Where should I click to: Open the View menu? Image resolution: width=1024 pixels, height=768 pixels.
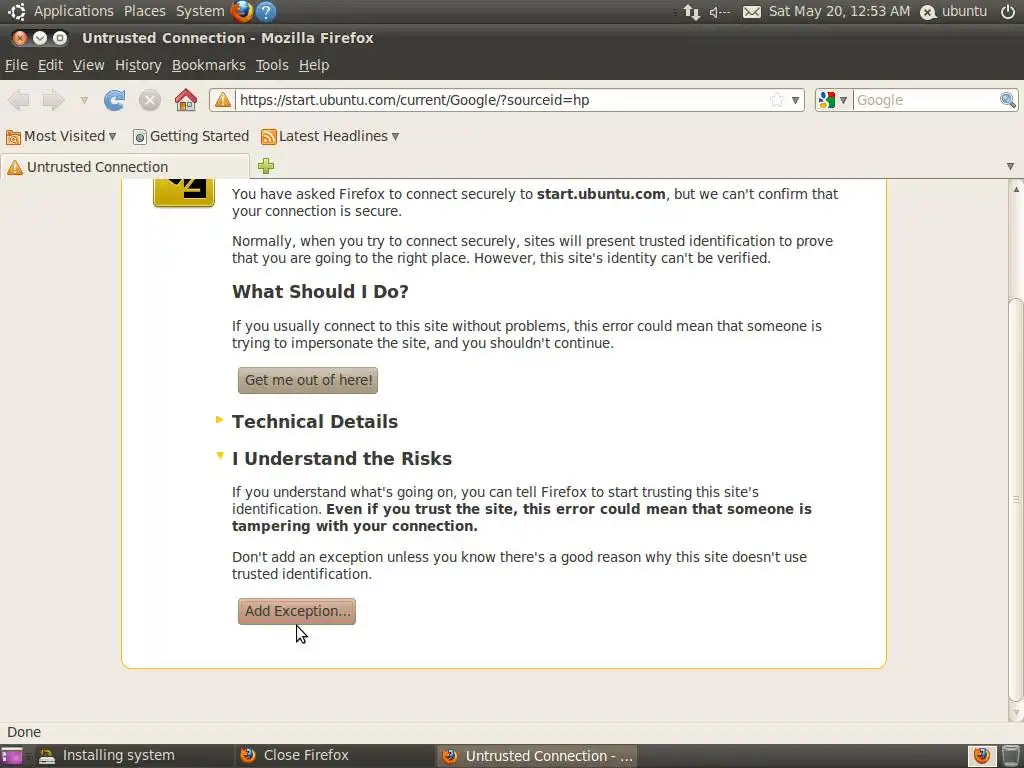(x=88, y=65)
